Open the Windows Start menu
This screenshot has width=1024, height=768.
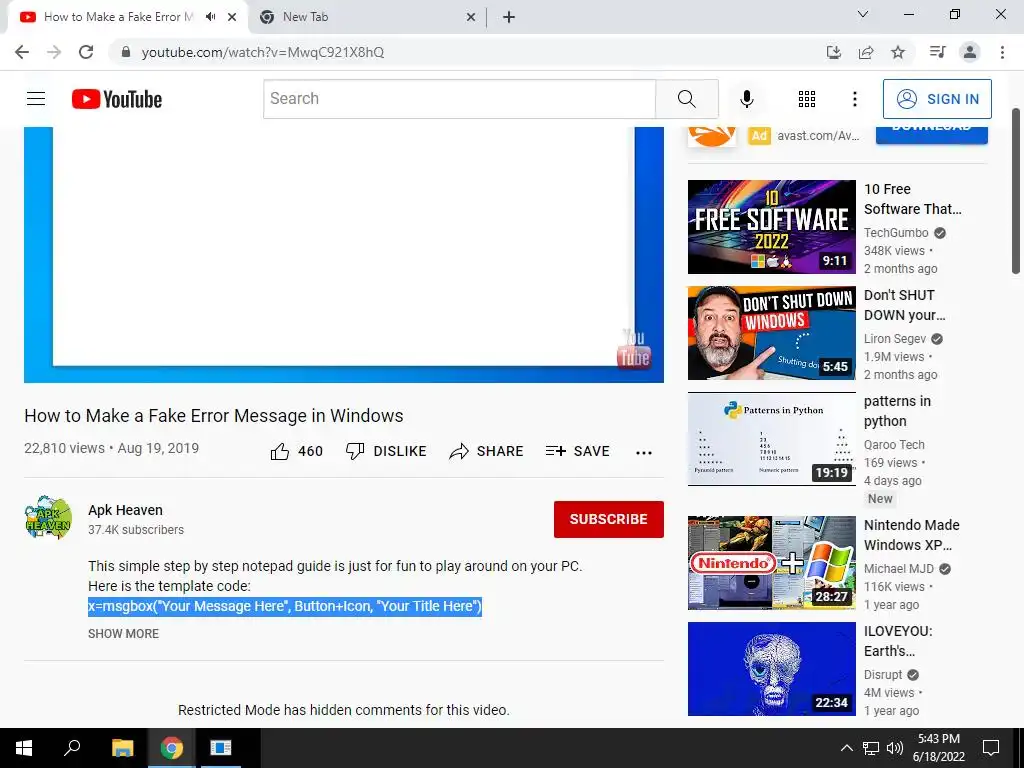[x=24, y=748]
